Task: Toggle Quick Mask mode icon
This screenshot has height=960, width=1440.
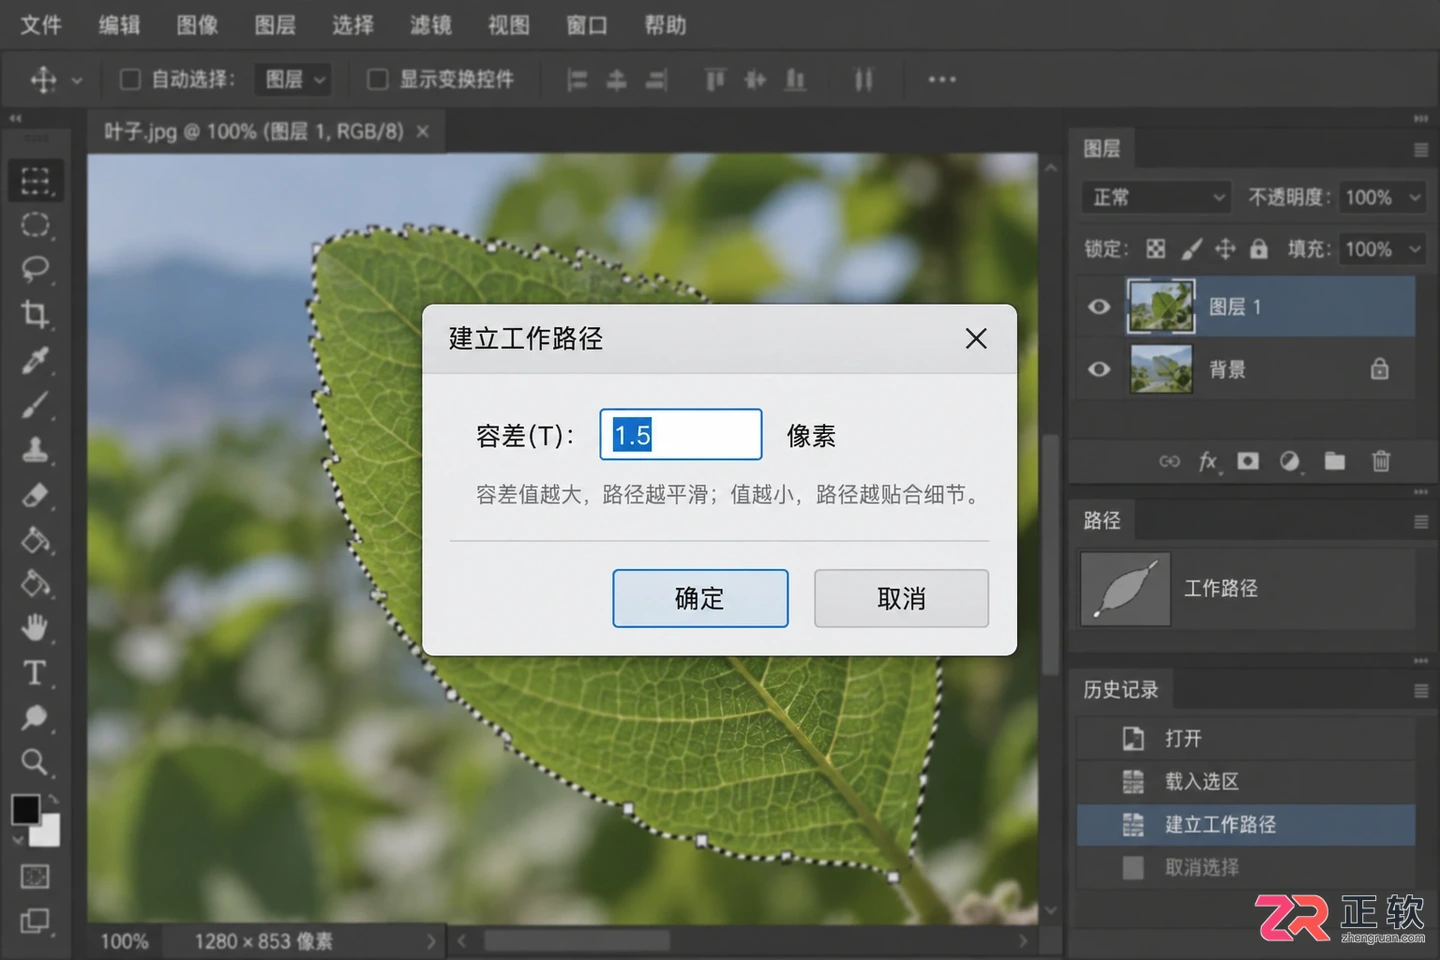Action: (35, 877)
